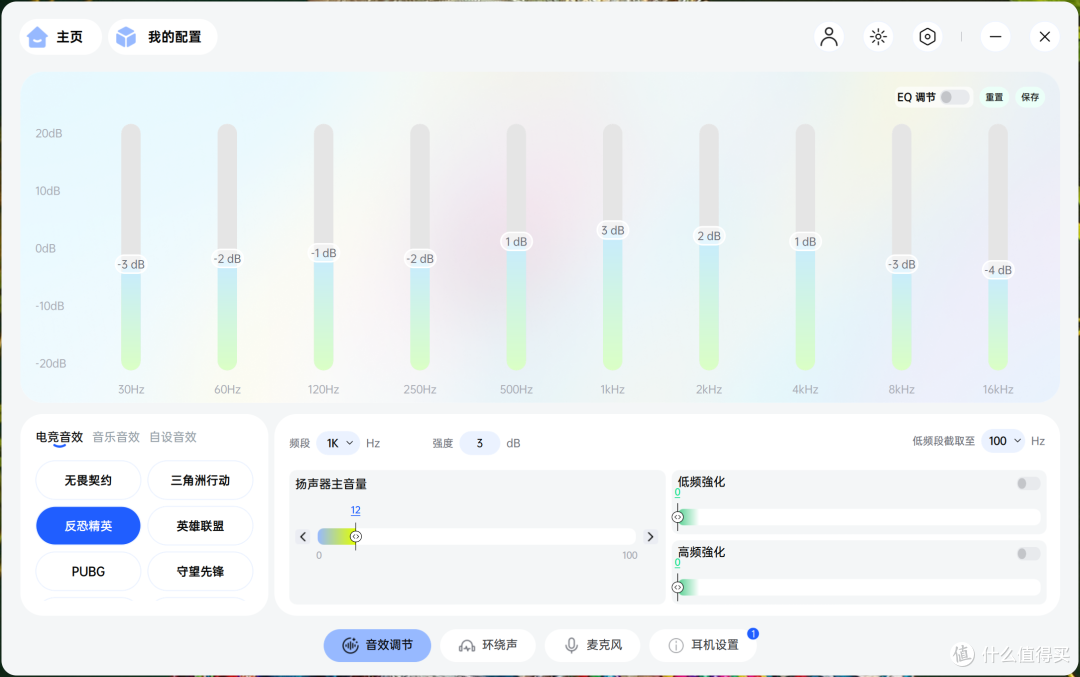Click the 低频強化 slider handle
1080x677 pixels.
[x=678, y=517]
